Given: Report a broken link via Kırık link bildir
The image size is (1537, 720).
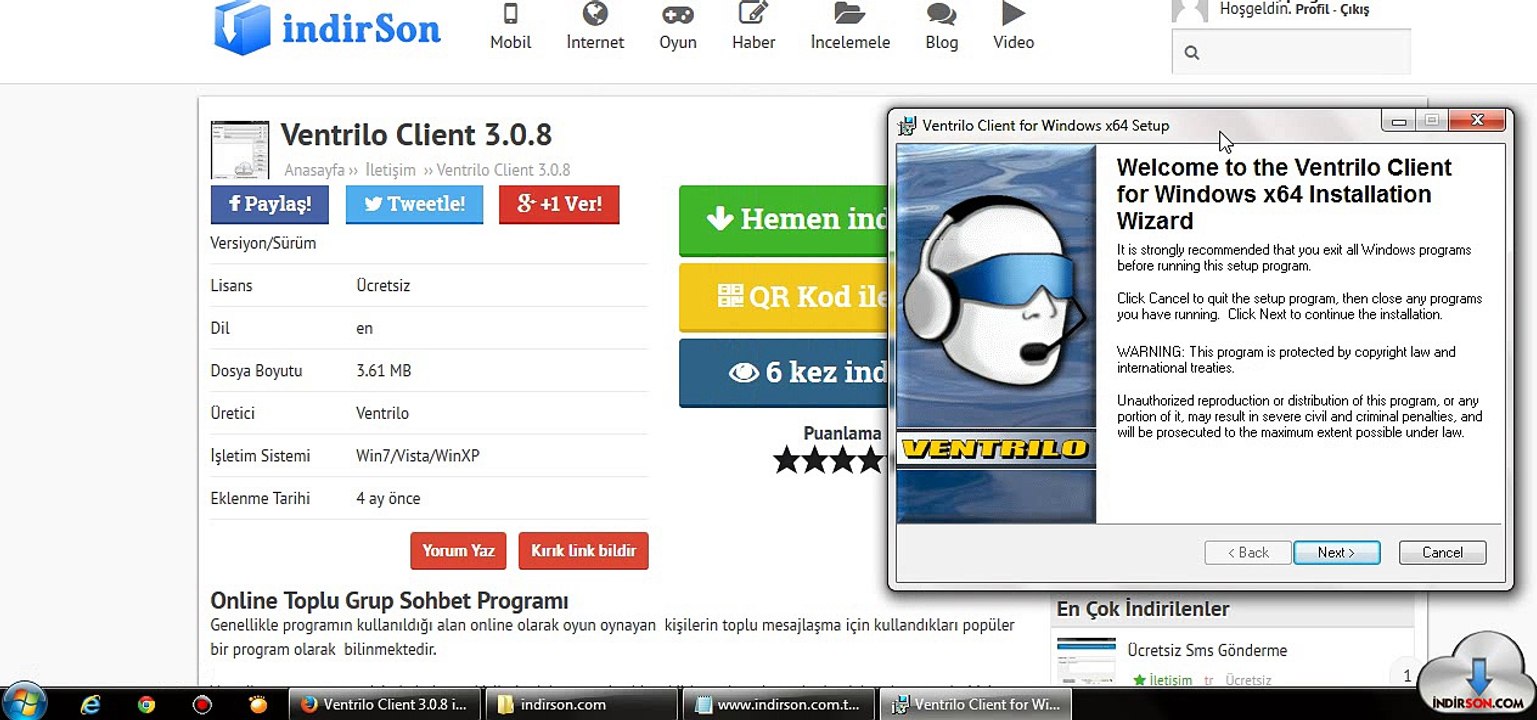Looking at the screenshot, I should [583, 551].
